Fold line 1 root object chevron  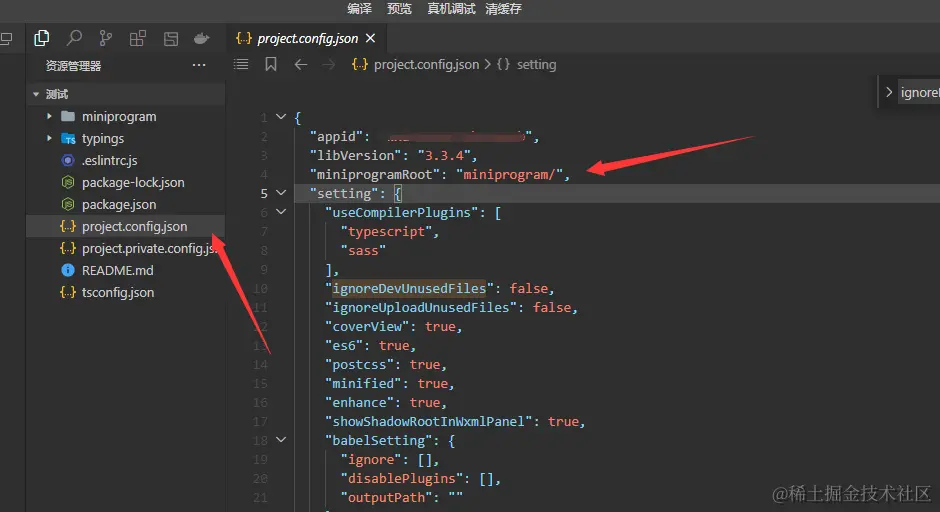coord(281,117)
